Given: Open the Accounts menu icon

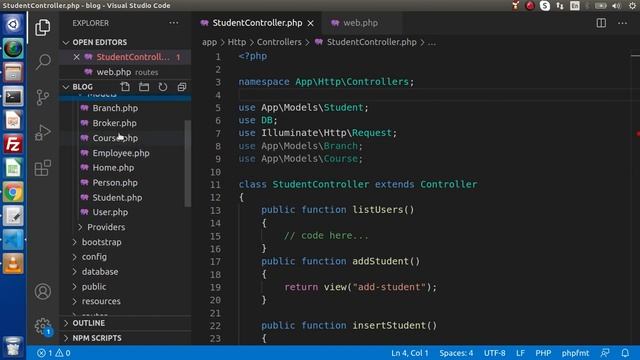Looking at the screenshot, I should pos(43,291).
